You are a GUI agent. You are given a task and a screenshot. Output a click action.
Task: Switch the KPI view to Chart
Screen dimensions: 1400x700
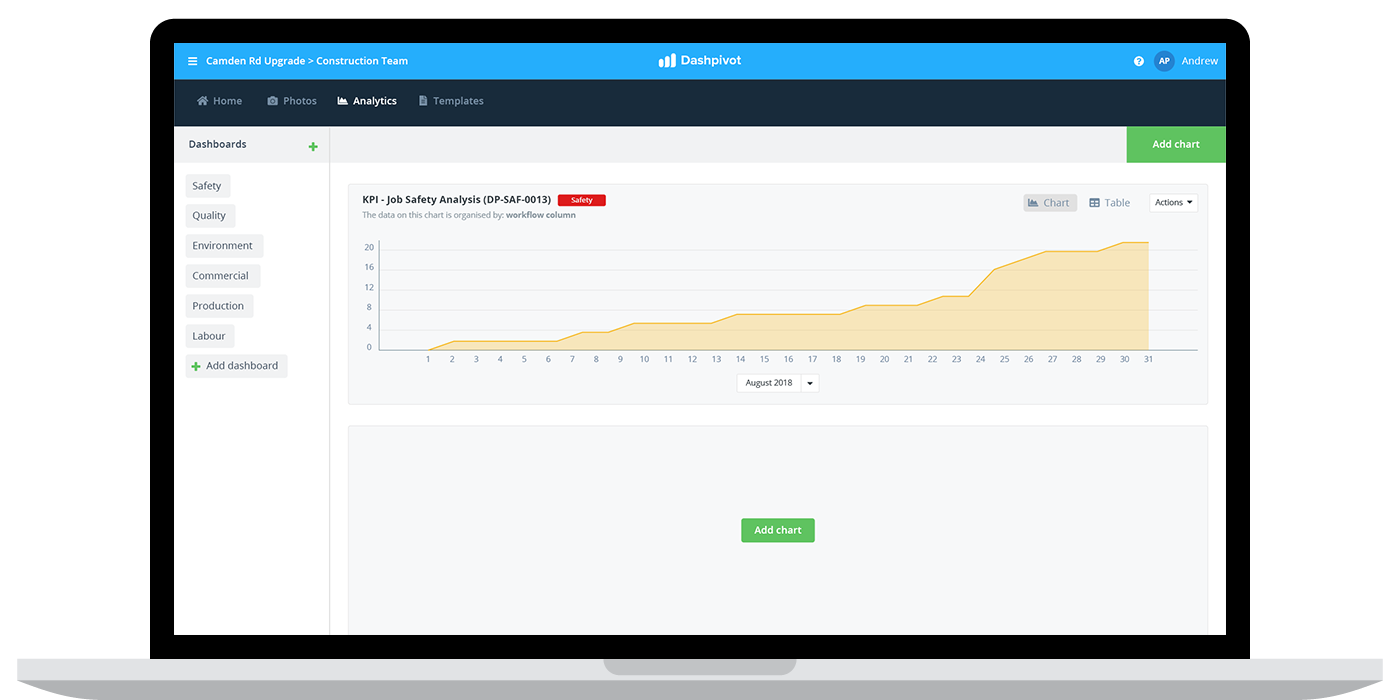coord(1050,203)
